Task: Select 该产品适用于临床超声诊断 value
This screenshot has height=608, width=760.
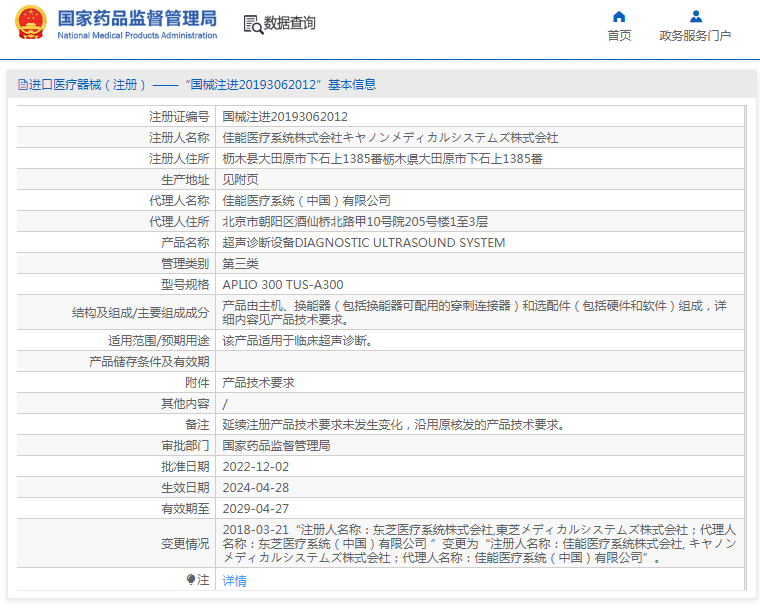Action: 298,341
